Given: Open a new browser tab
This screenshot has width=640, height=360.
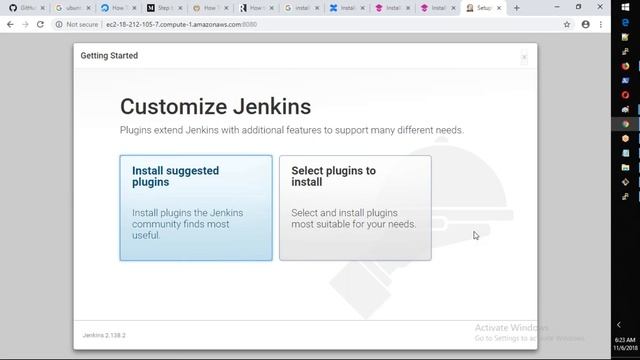Looking at the screenshot, I should 517,8.
